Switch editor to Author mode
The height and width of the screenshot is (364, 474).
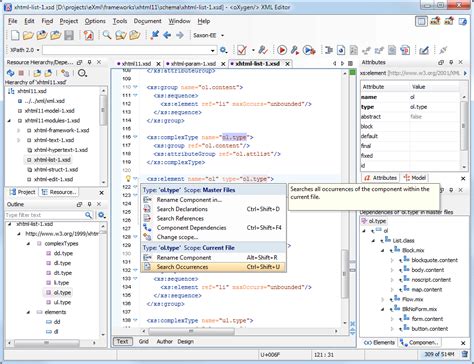click(164, 341)
